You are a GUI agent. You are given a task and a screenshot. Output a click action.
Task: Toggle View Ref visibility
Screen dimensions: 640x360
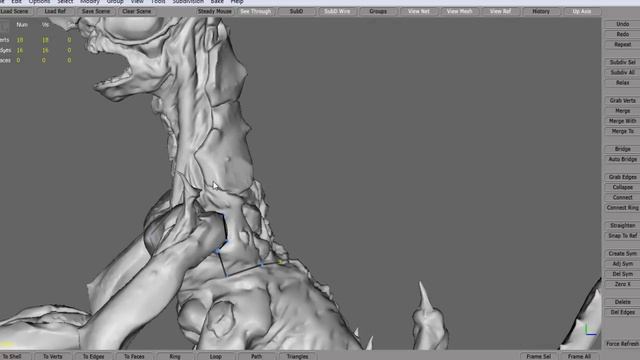[500, 11]
